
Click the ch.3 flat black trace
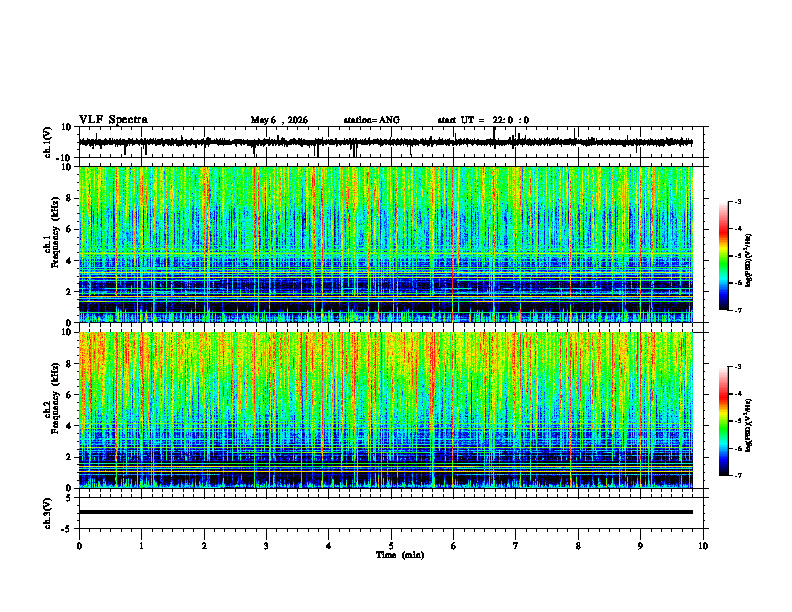coord(386,512)
